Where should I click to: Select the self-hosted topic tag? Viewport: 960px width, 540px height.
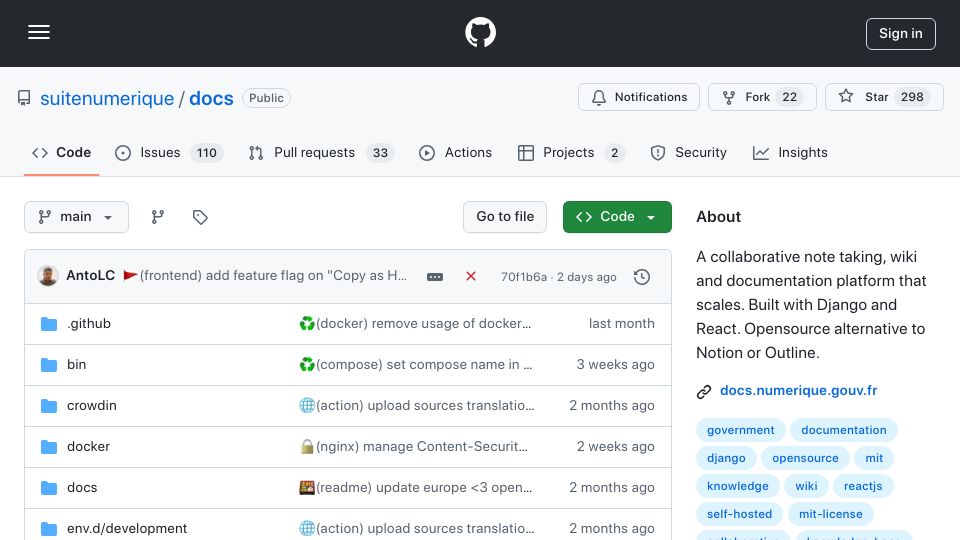740,514
